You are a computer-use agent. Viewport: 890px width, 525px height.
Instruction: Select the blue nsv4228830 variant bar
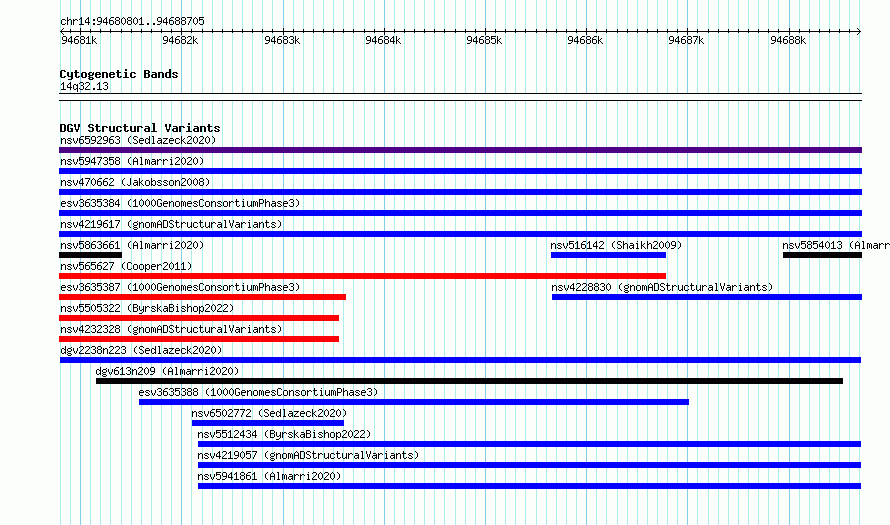707,297
